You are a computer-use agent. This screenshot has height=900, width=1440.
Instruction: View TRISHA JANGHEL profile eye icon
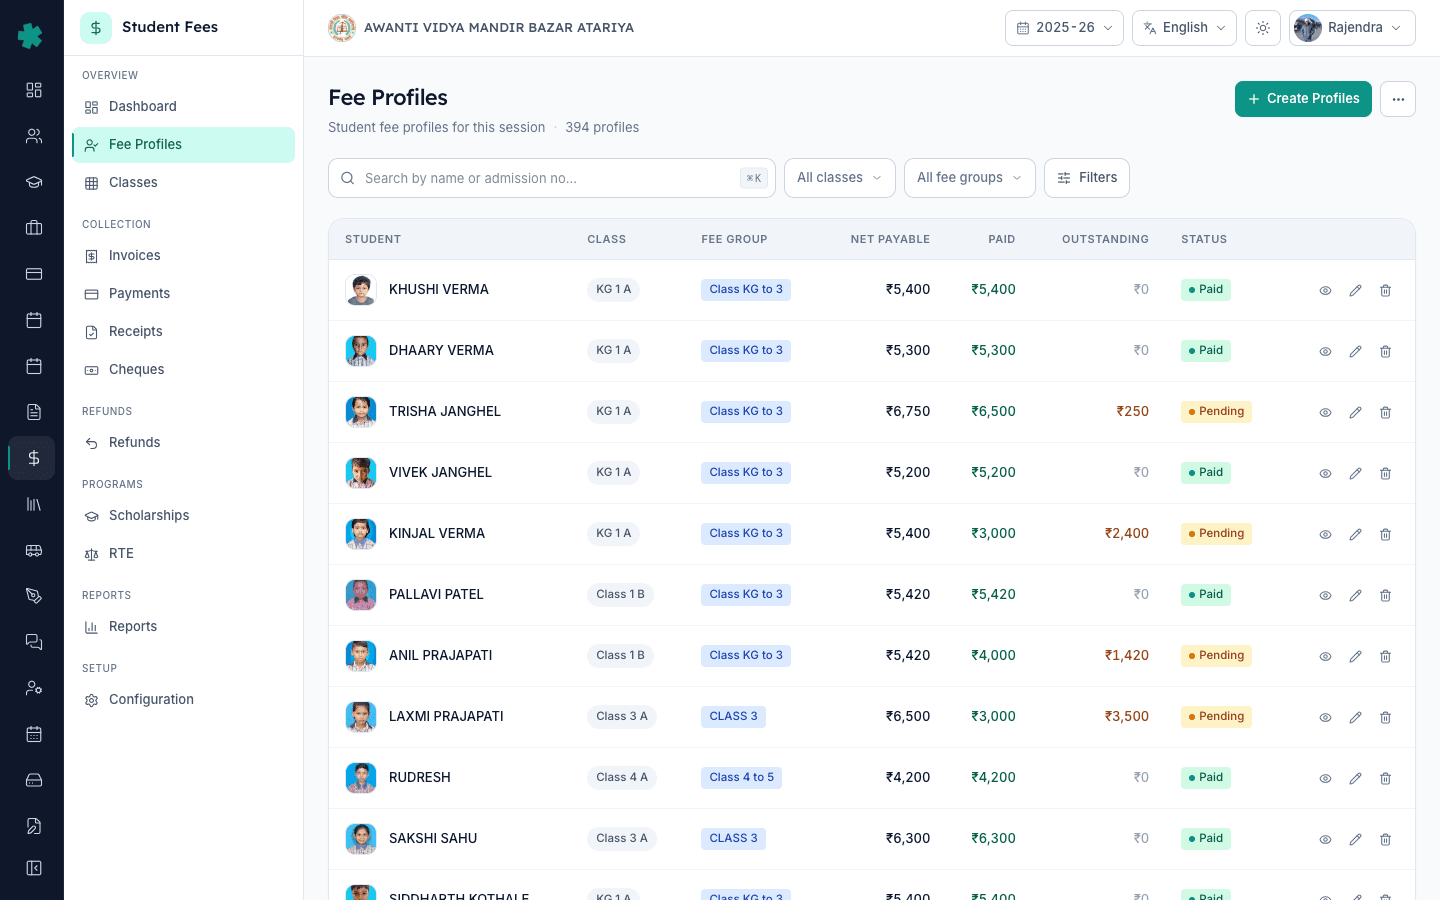click(x=1325, y=412)
